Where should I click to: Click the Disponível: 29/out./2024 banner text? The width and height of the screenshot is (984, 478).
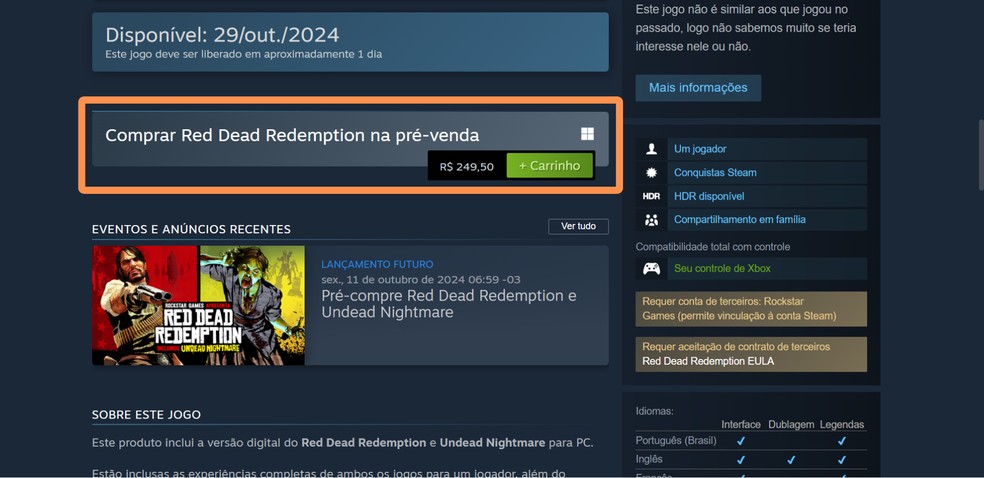point(222,34)
